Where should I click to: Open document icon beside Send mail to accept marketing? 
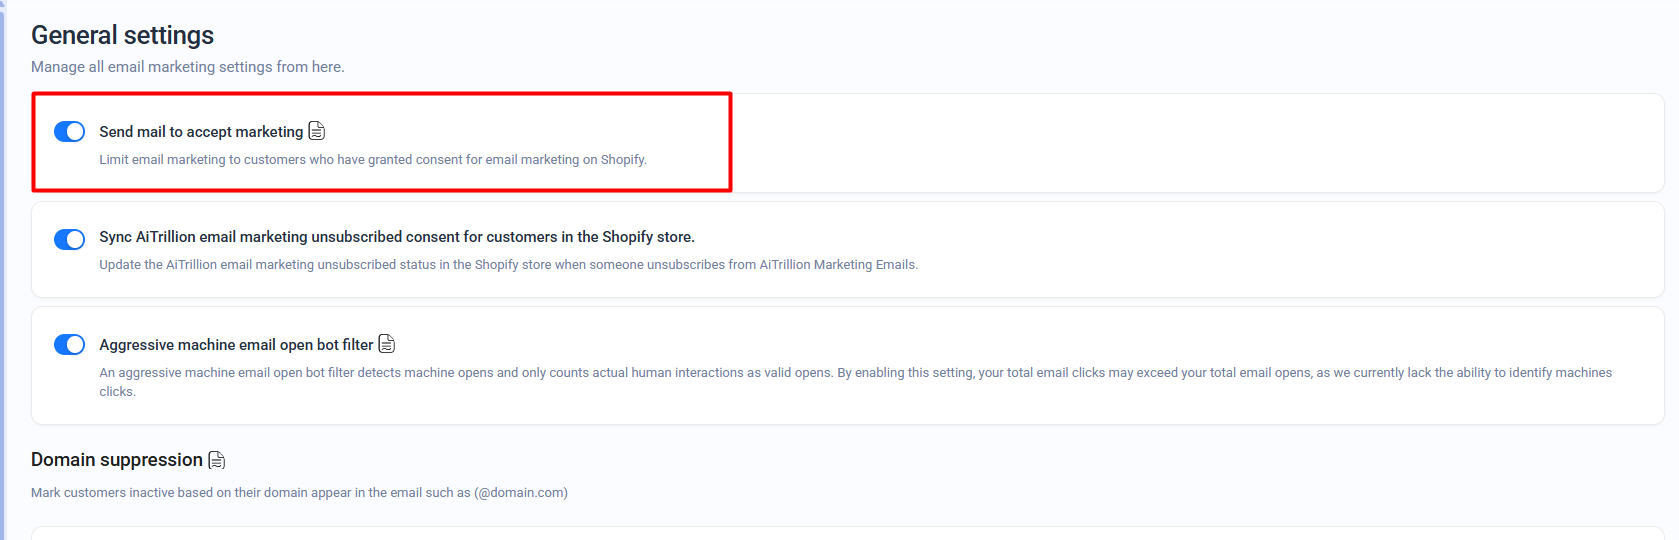tap(317, 131)
